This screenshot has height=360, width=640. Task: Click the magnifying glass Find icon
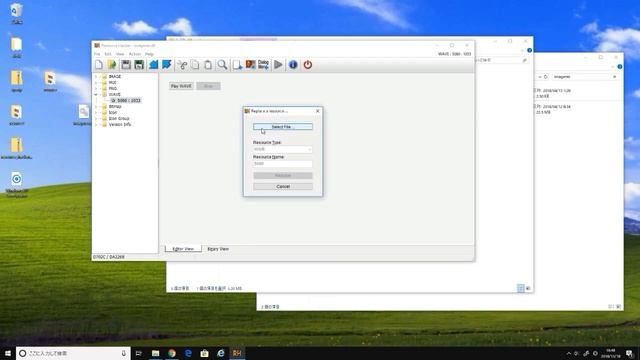(x=222, y=64)
